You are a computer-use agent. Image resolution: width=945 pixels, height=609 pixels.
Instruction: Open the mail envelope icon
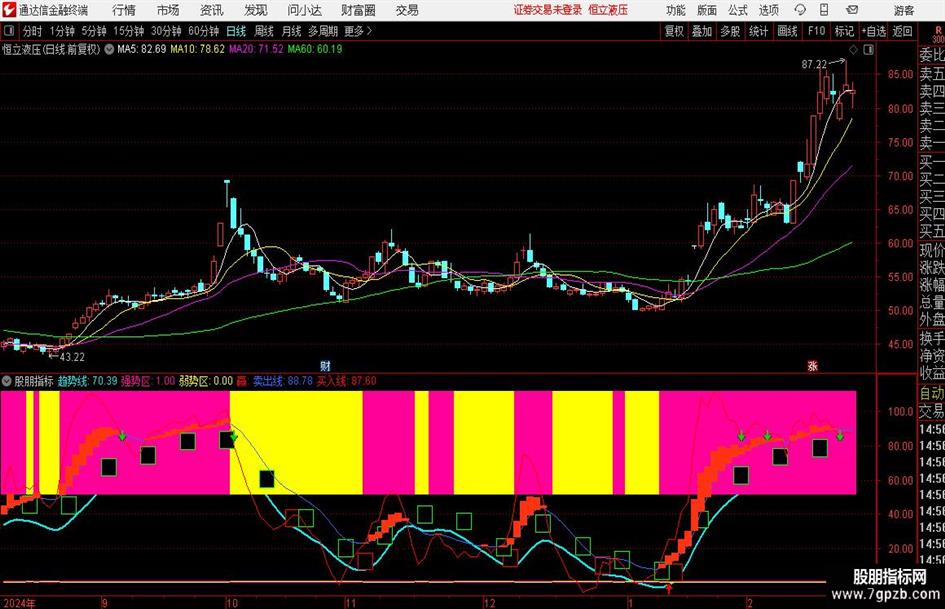coord(852,10)
